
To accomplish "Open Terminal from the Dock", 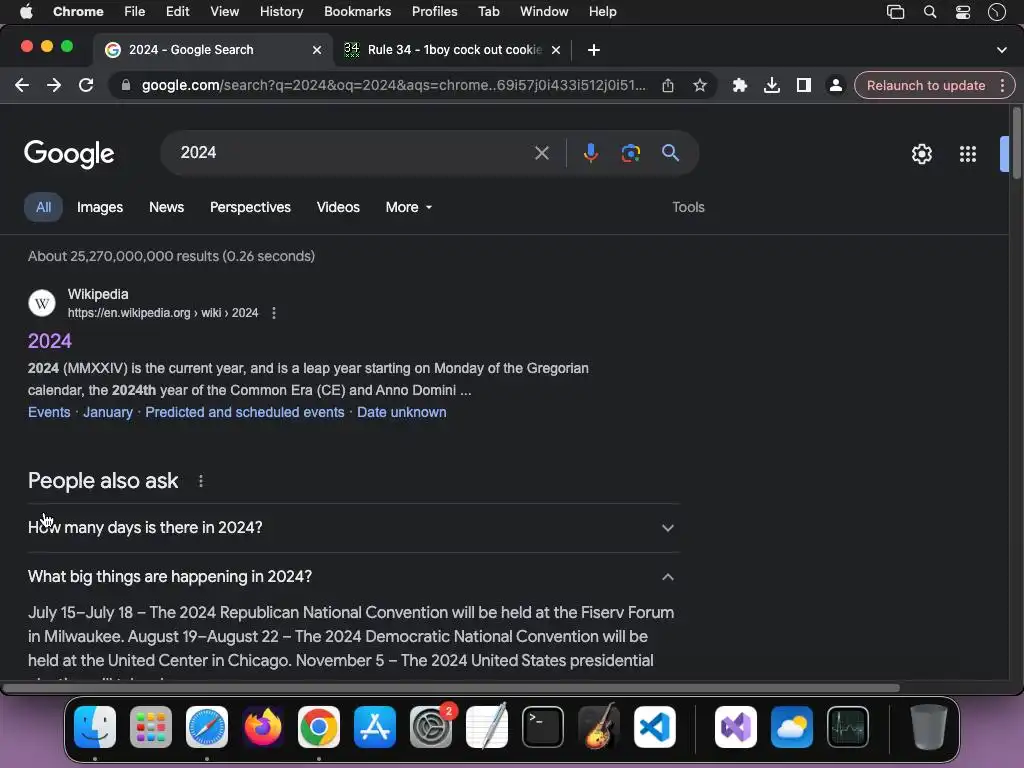I will [x=543, y=727].
